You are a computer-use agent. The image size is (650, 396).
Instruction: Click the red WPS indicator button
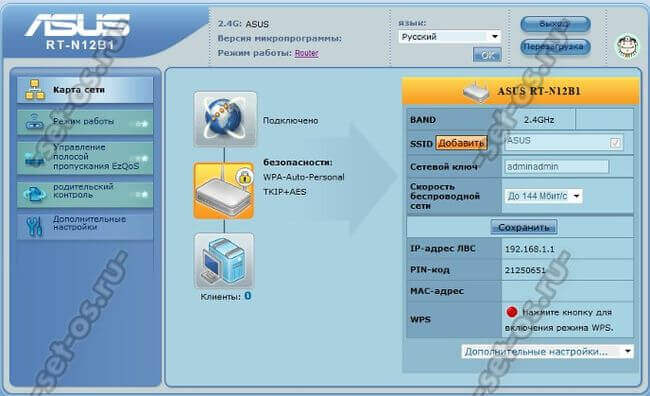tap(512, 312)
